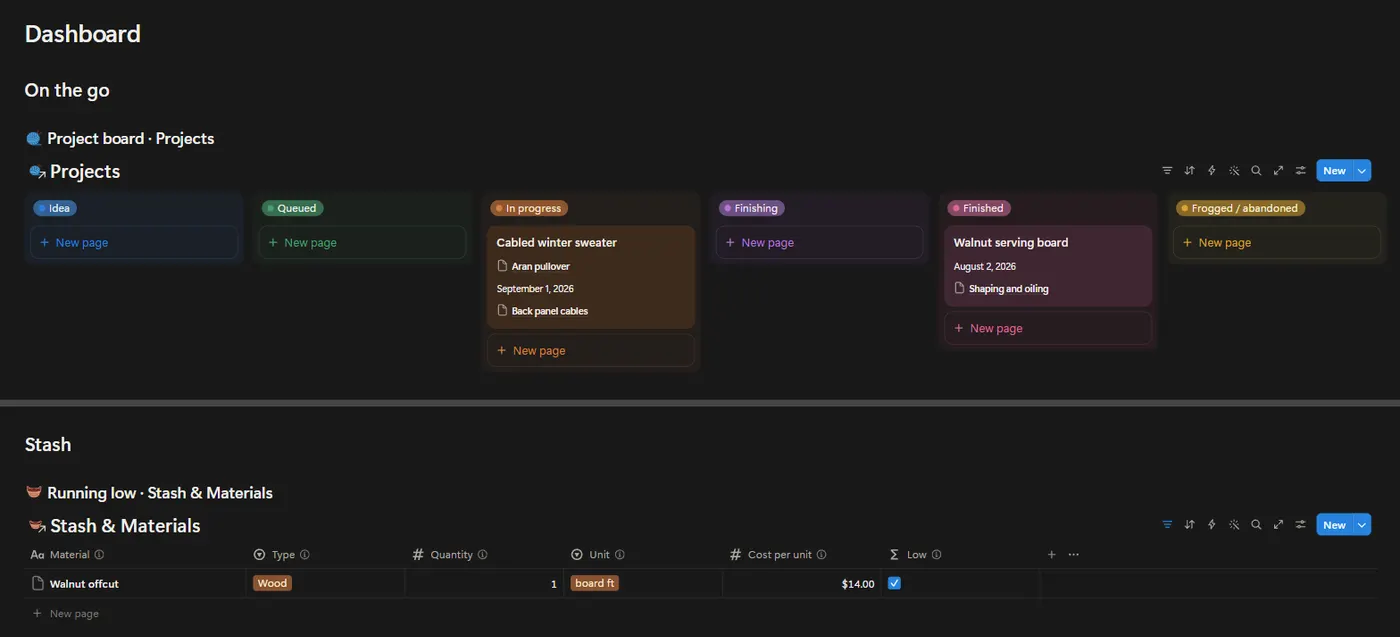Screen dimensions: 1400x637
Task: Click info icon next to Quantity column
Action: coord(482,555)
